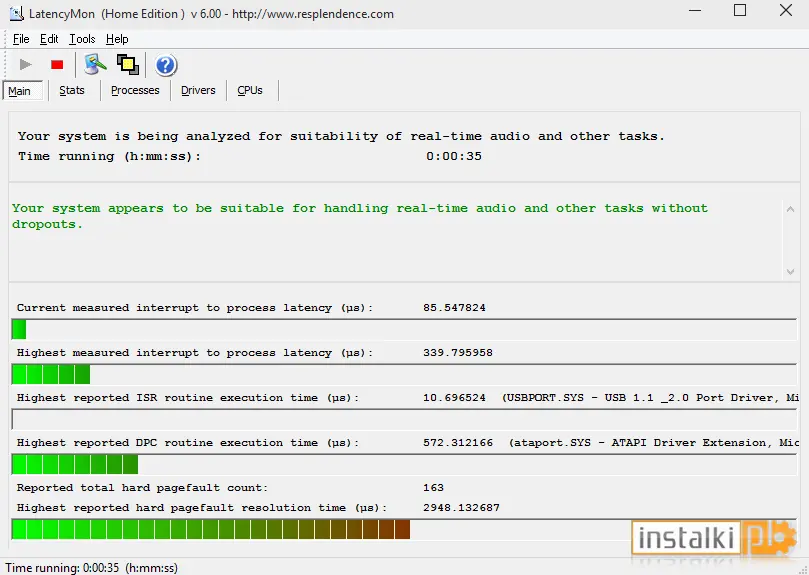
Task: Click the scroll up arrow in the message box
Action: 790,209
